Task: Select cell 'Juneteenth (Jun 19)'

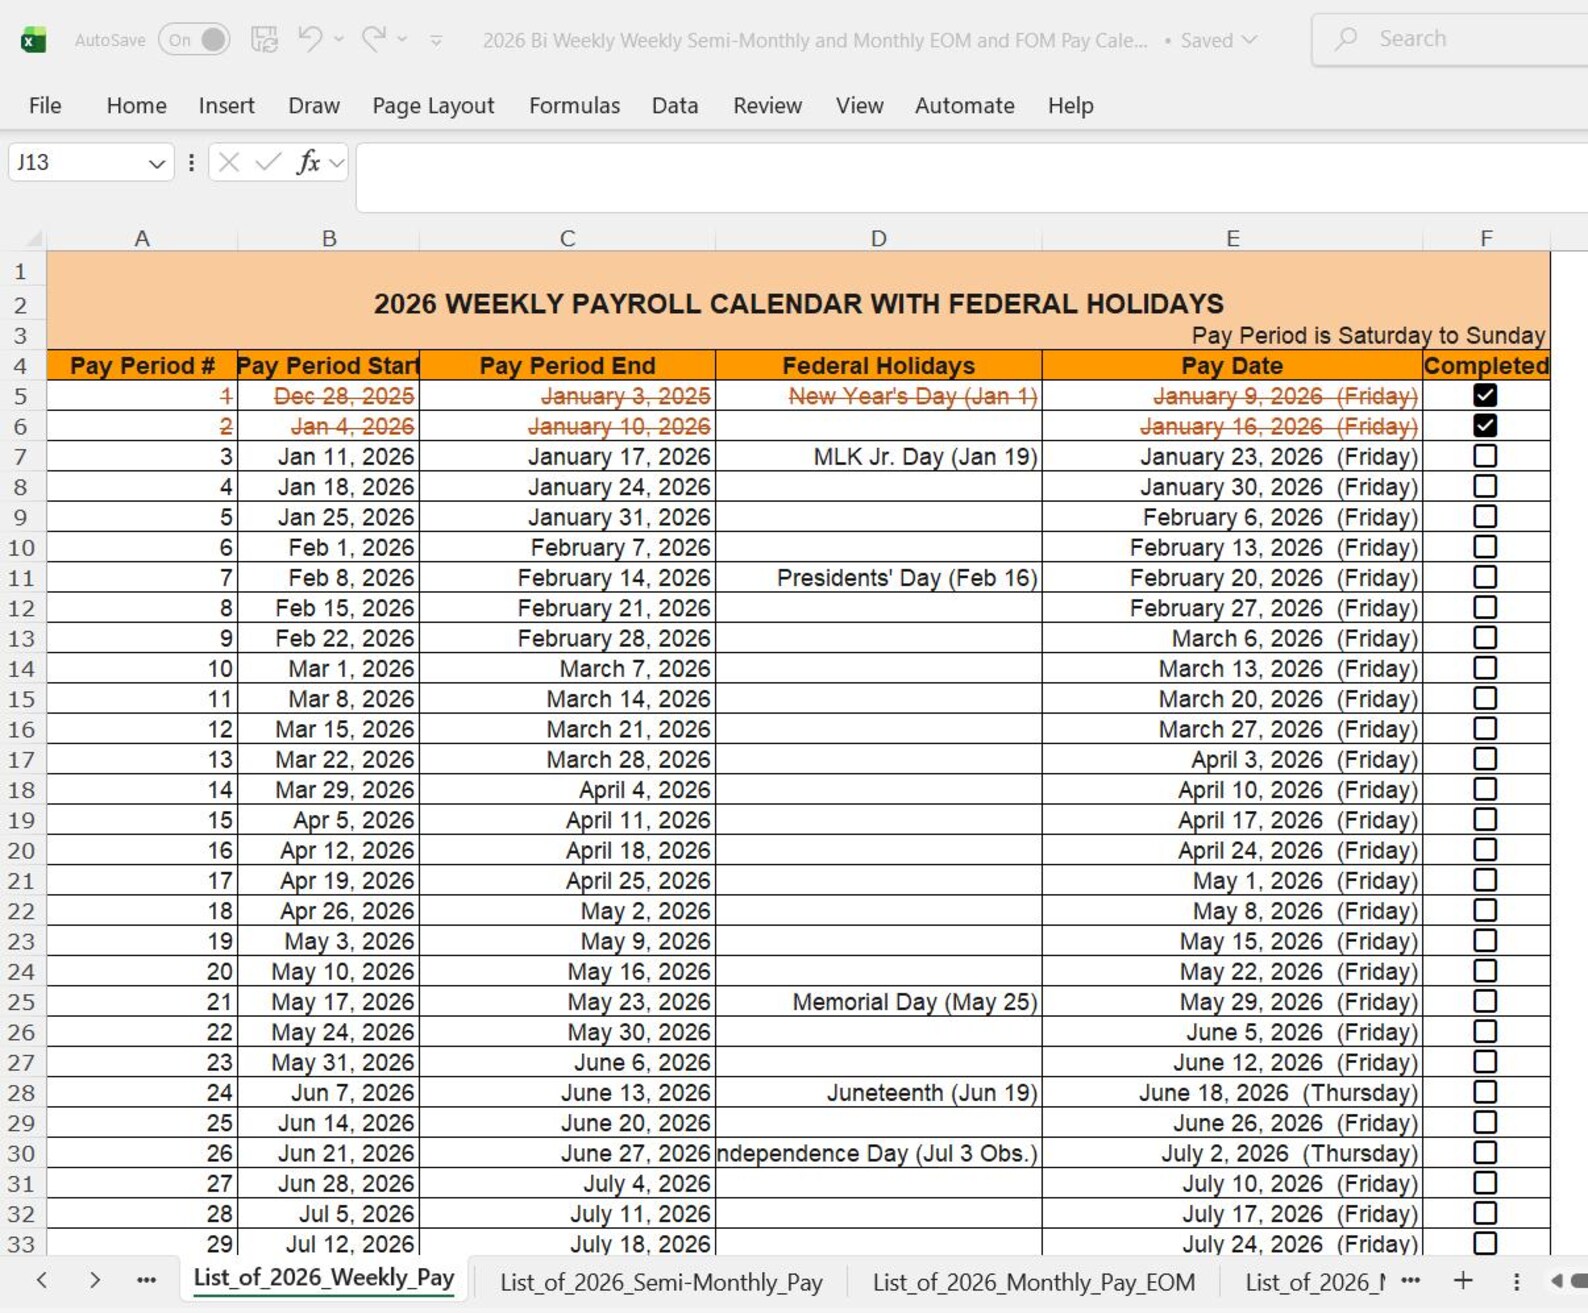Action: pos(878,1092)
